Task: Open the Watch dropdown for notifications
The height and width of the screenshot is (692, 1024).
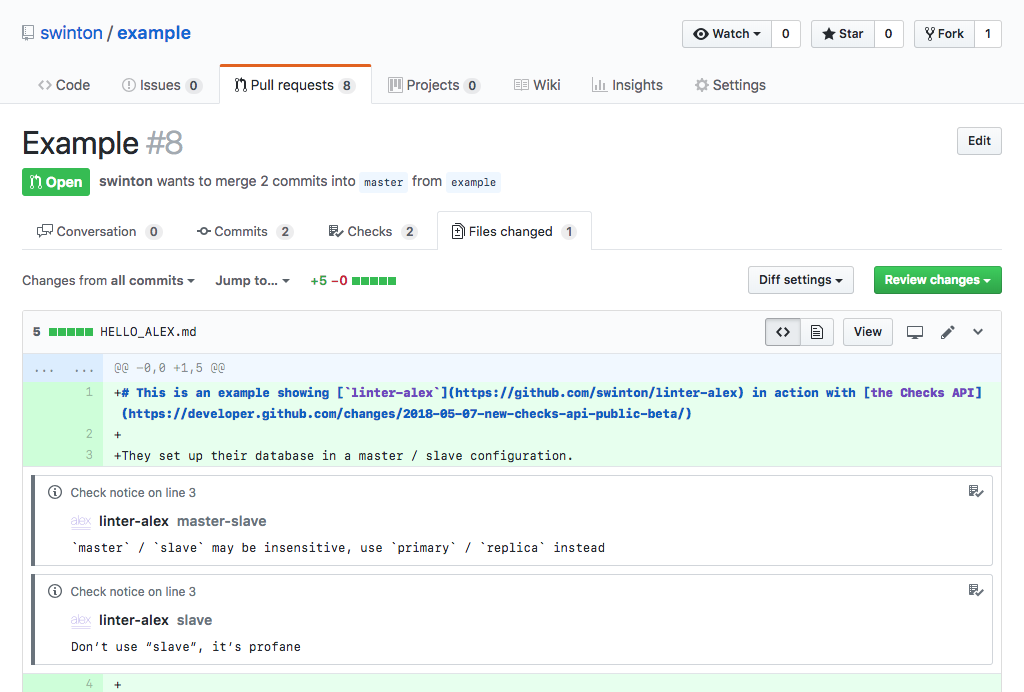Action: 727,34
